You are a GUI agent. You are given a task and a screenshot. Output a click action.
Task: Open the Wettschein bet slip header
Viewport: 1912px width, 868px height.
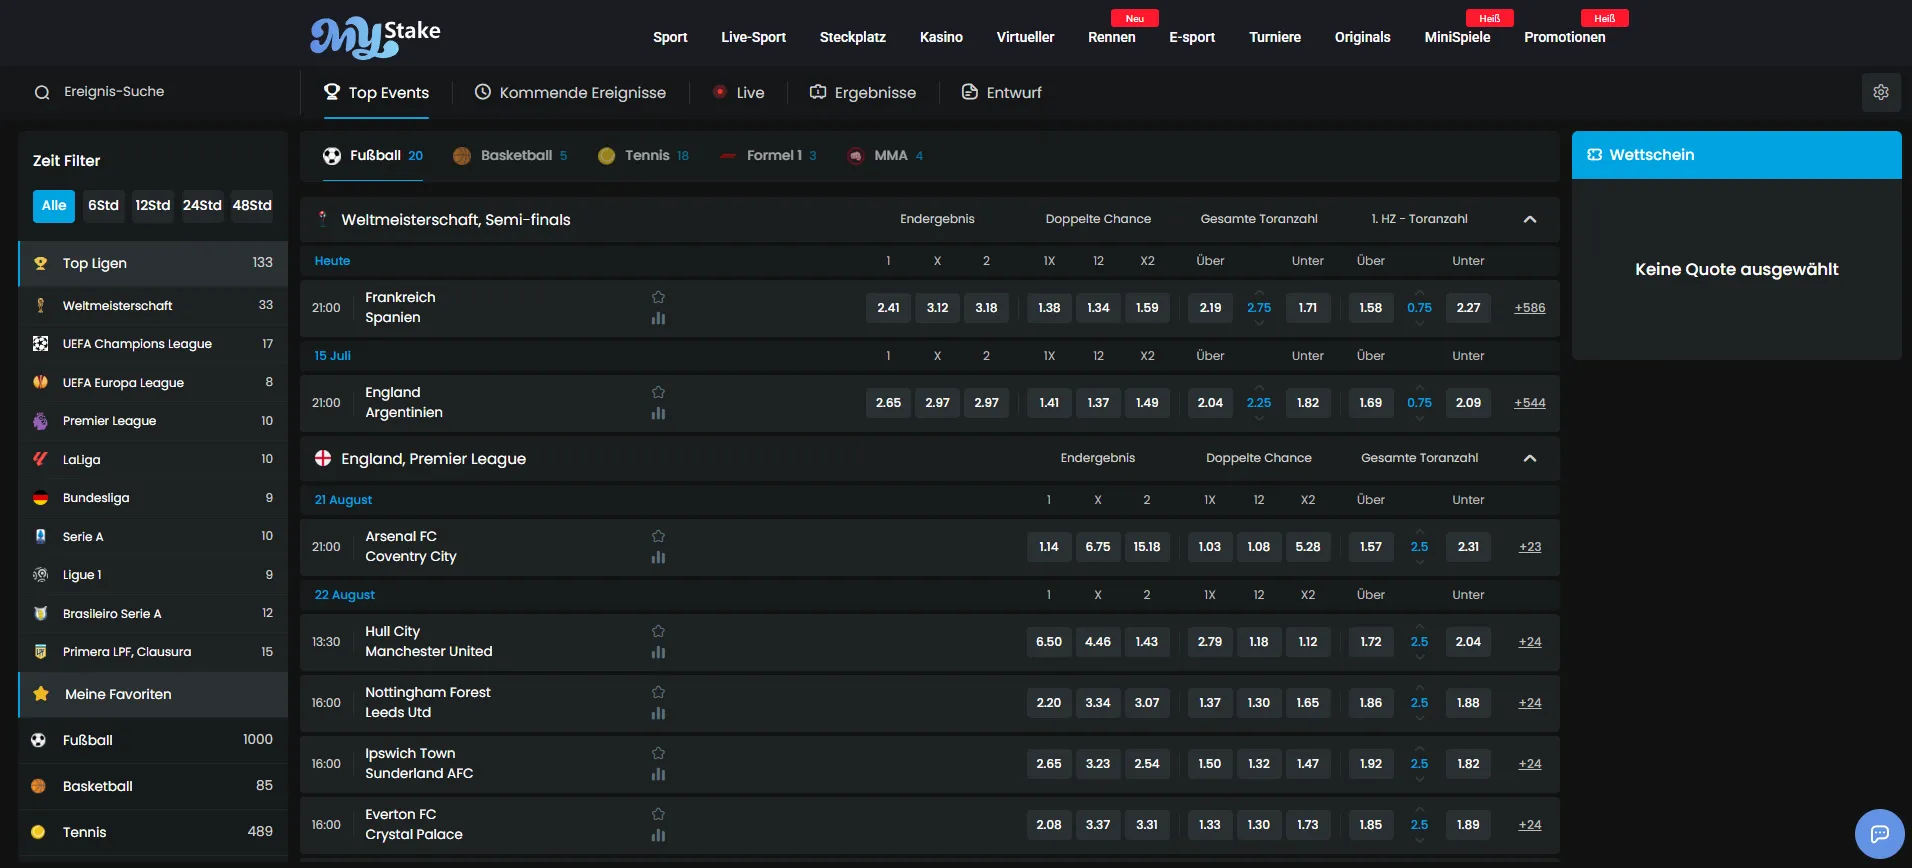click(x=1737, y=155)
